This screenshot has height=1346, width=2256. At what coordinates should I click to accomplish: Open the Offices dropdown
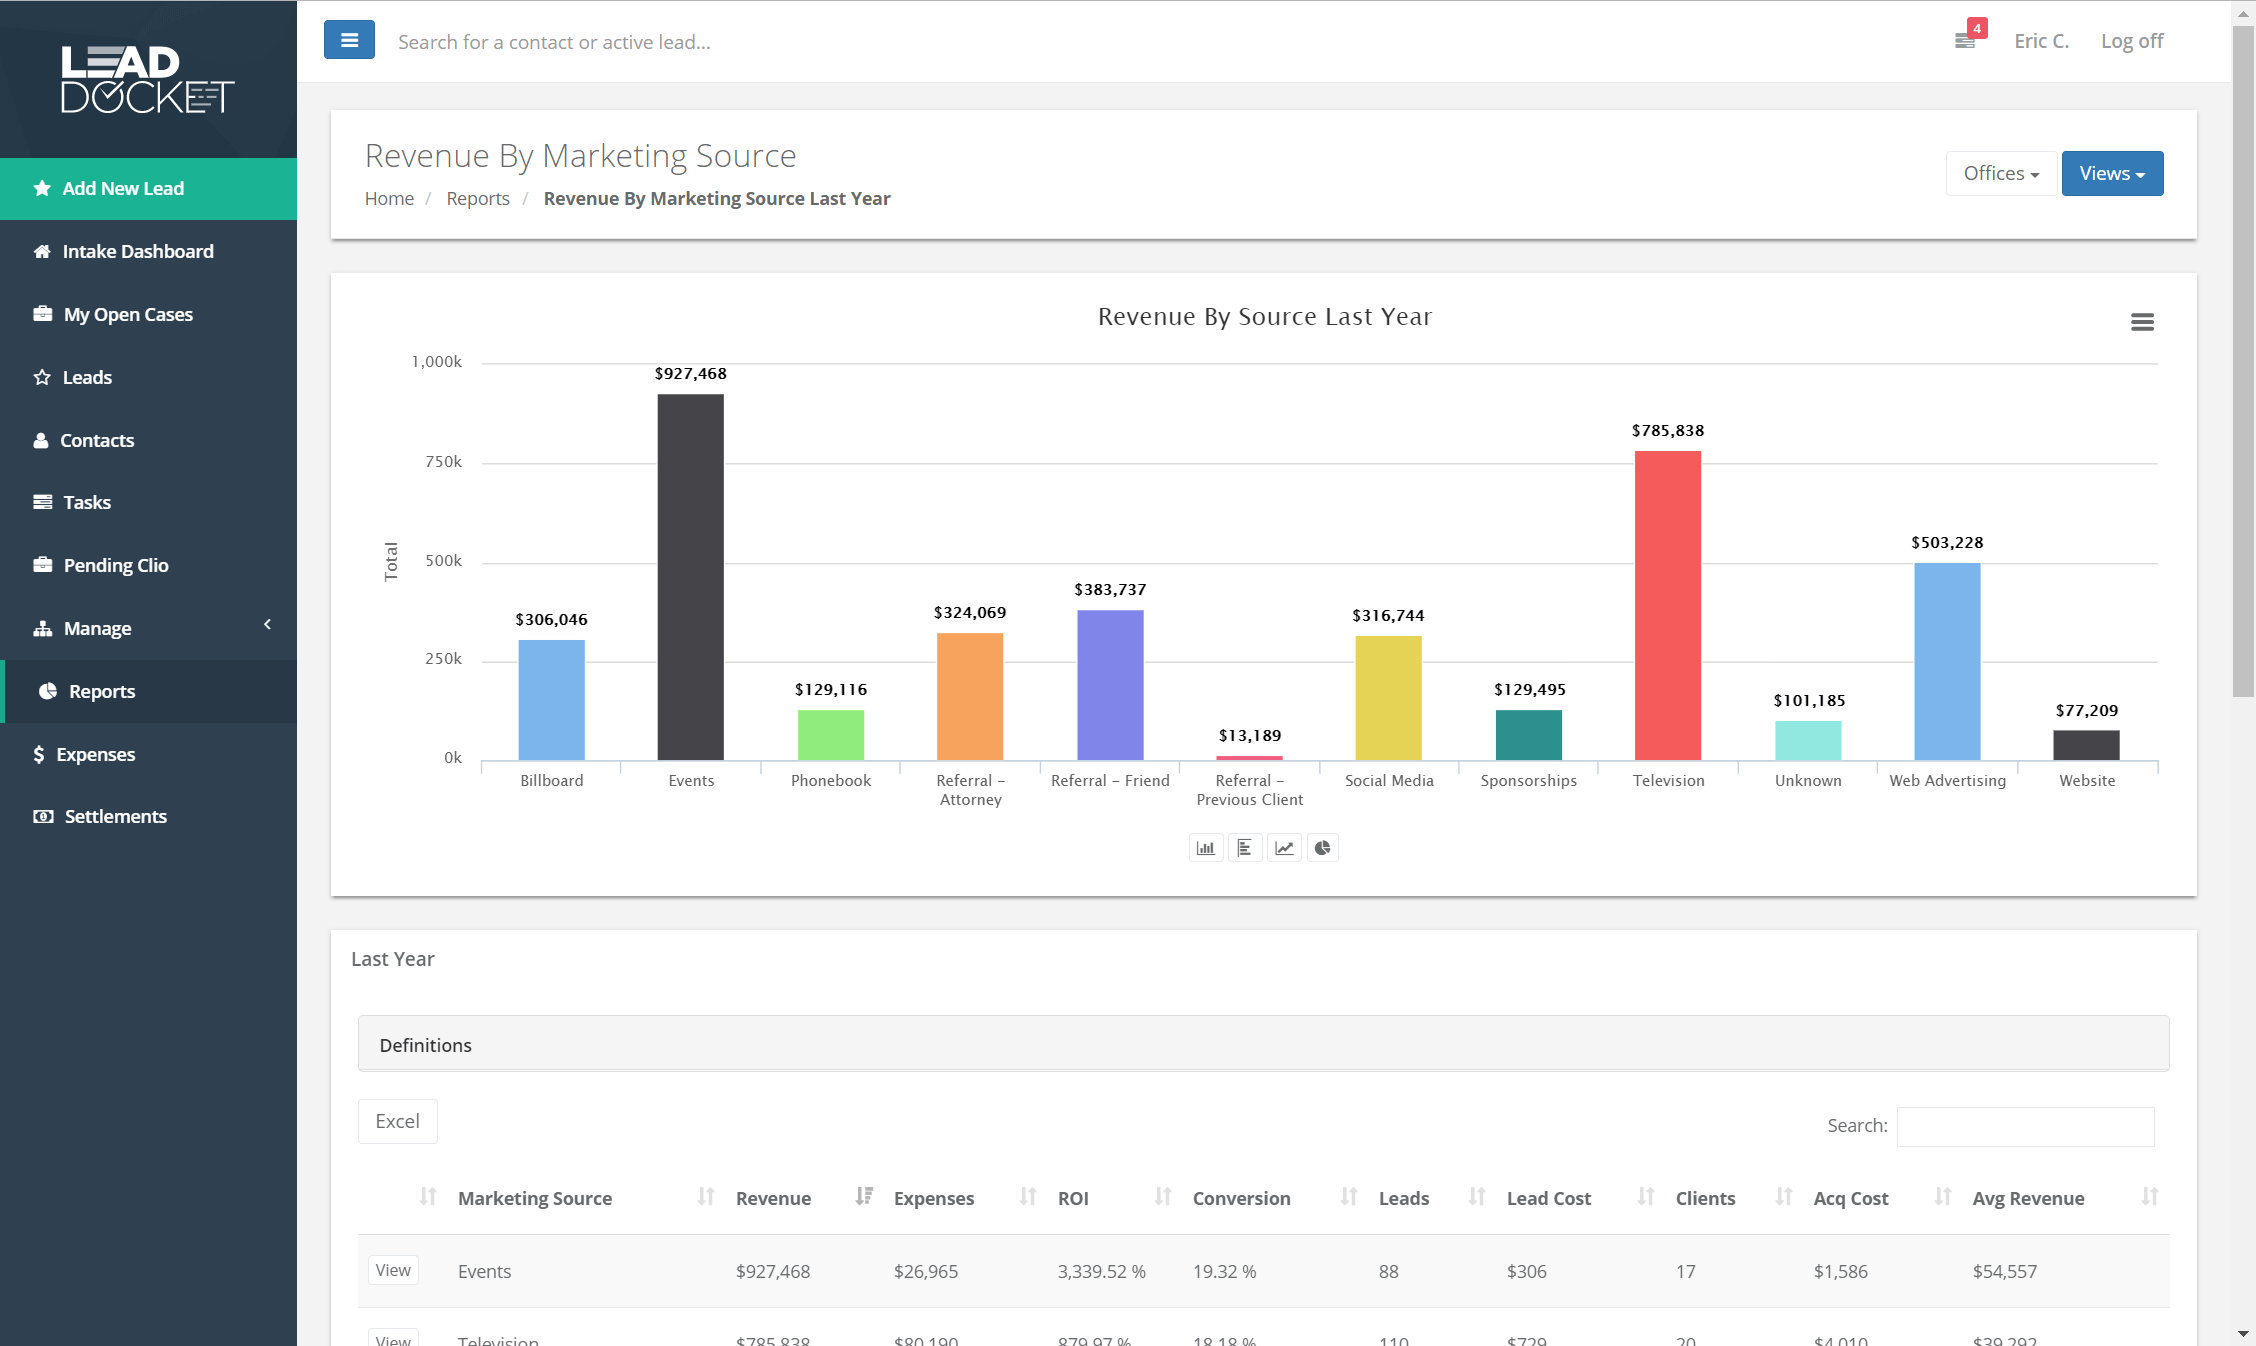tap(2001, 173)
